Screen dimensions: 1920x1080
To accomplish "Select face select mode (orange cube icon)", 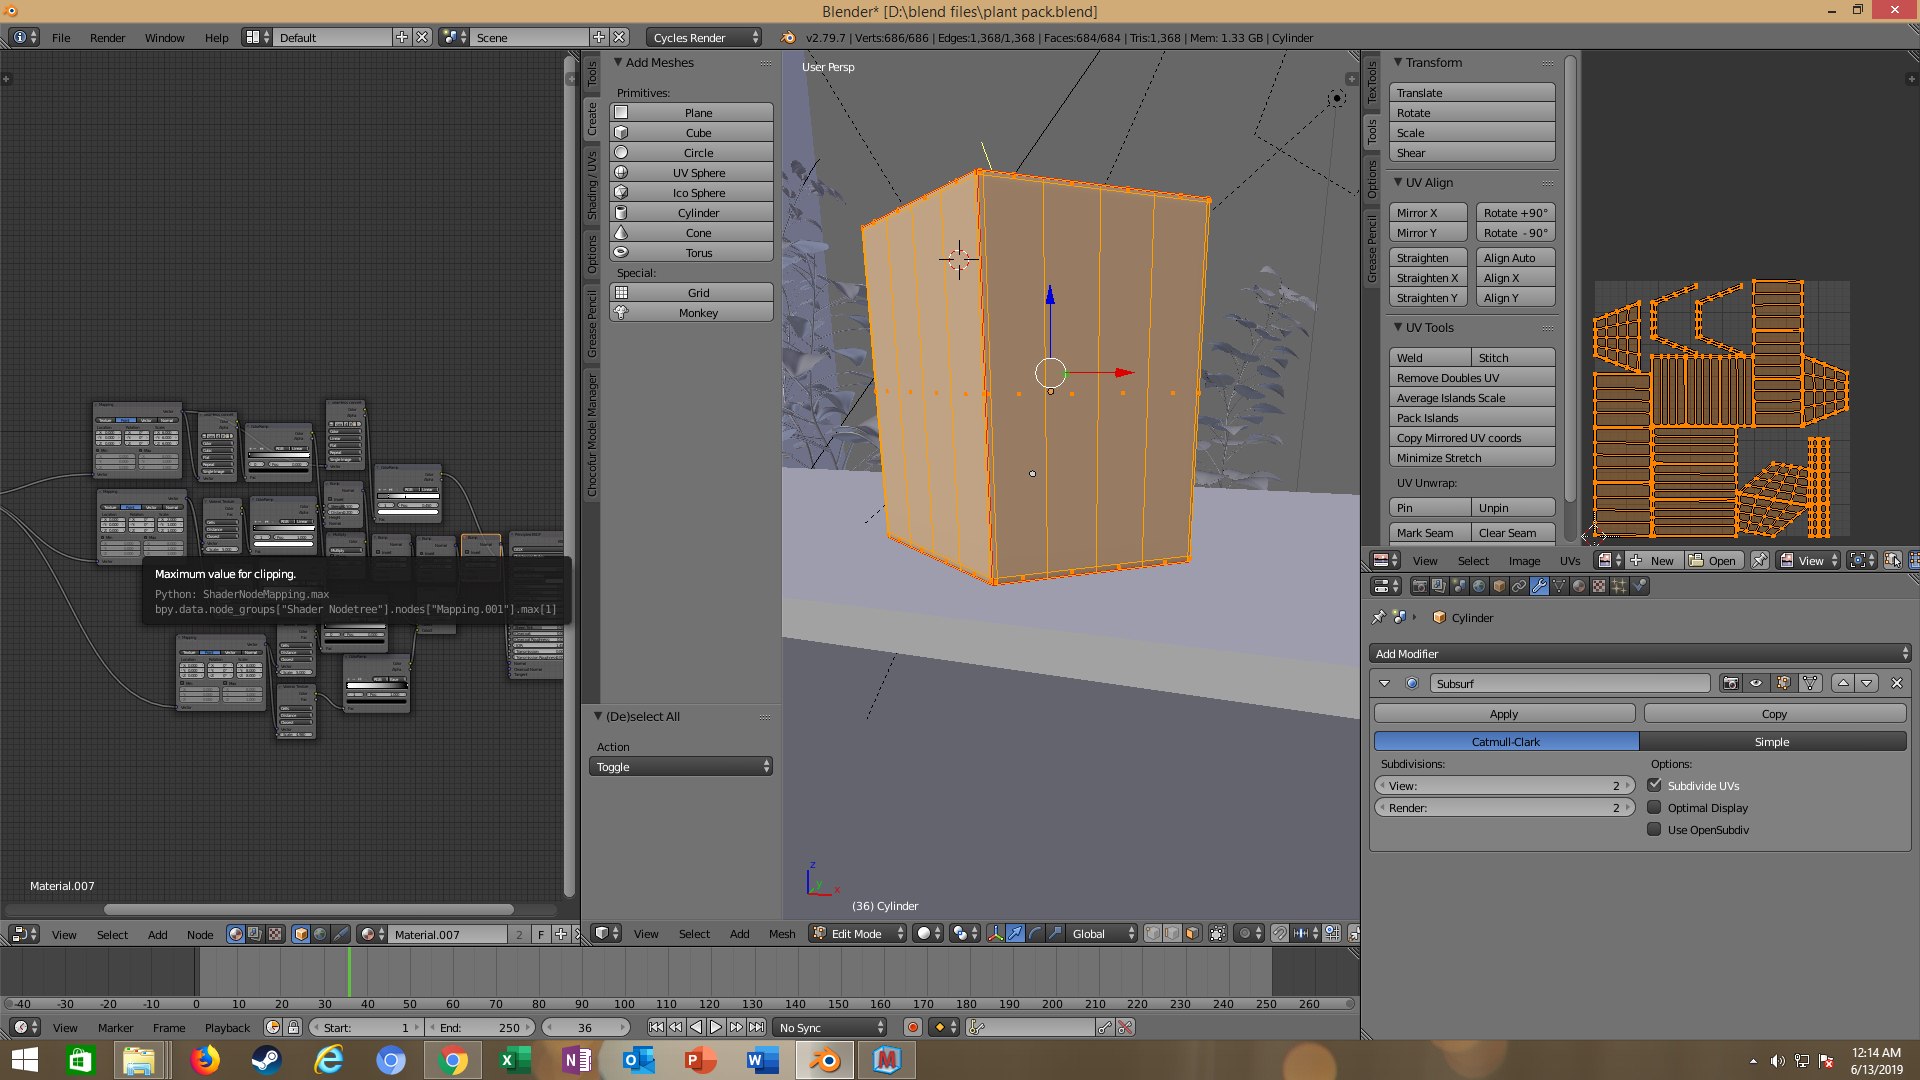I will click(x=1192, y=933).
